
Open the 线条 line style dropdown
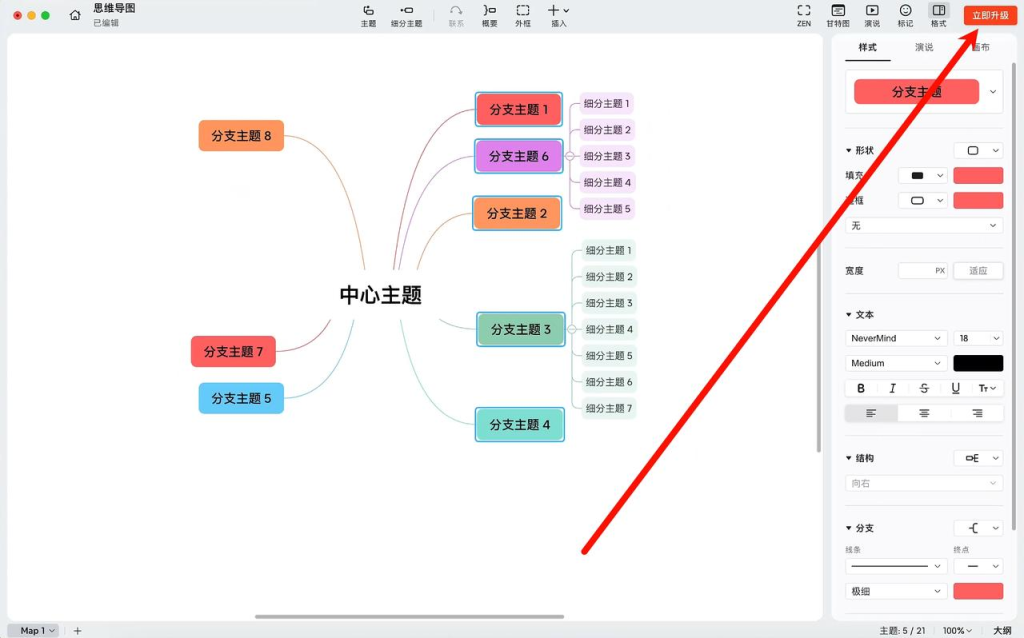tap(895, 566)
